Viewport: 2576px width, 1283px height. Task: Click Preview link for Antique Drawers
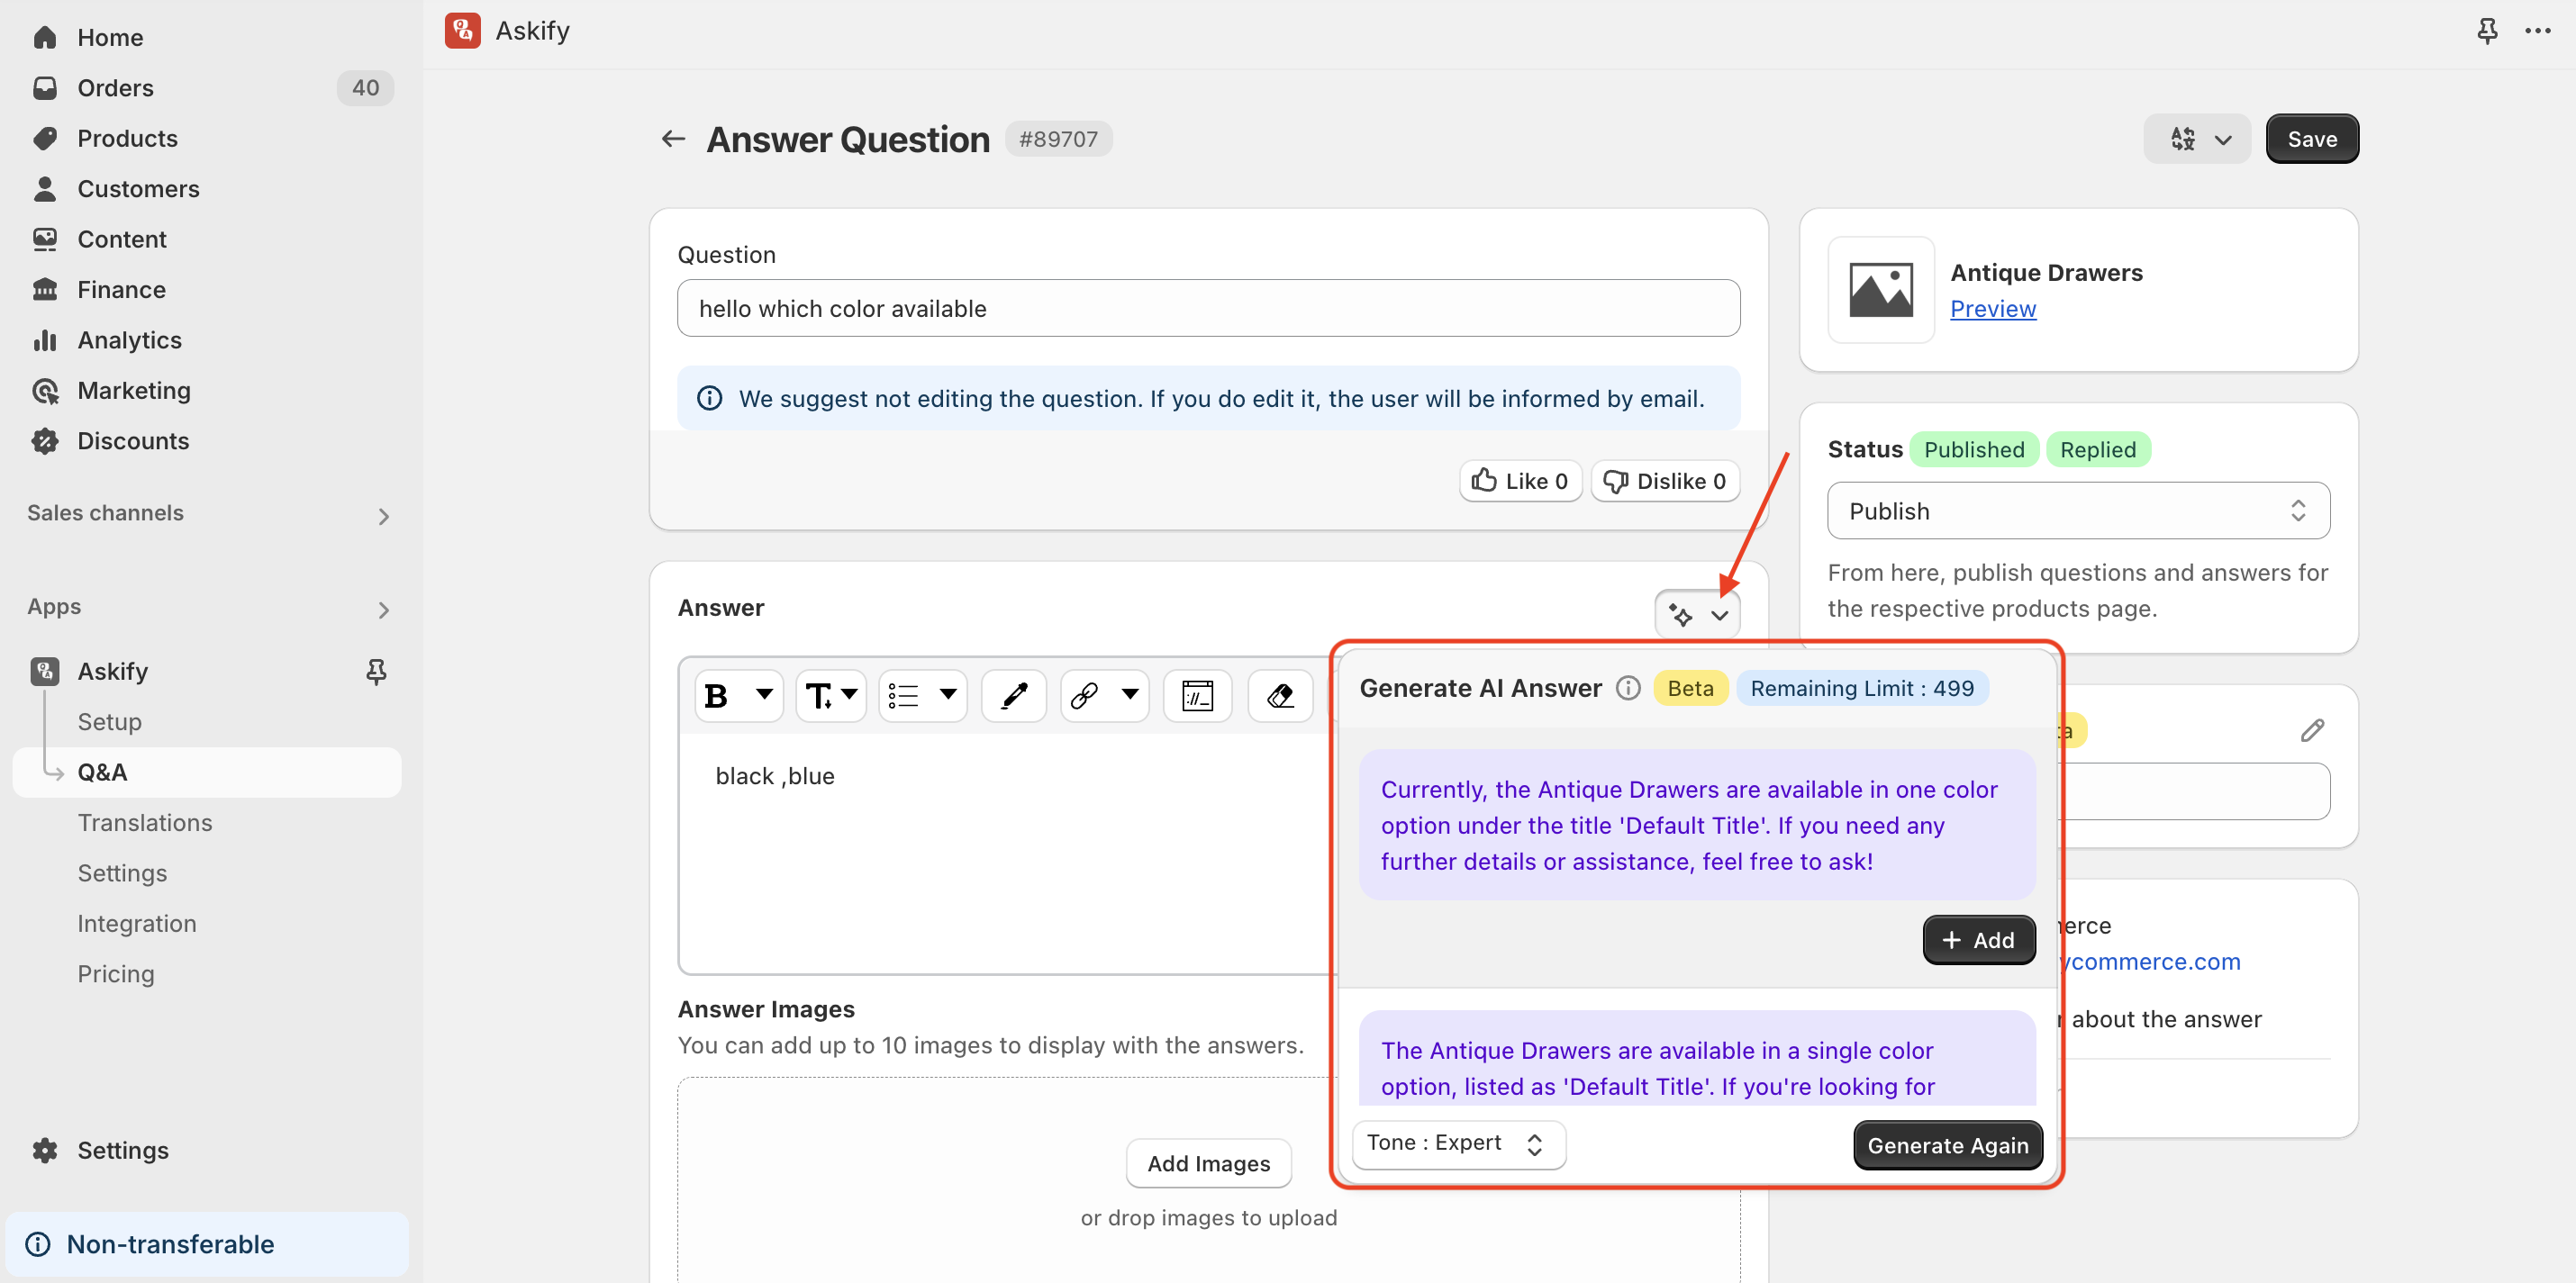pyautogui.click(x=1992, y=309)
